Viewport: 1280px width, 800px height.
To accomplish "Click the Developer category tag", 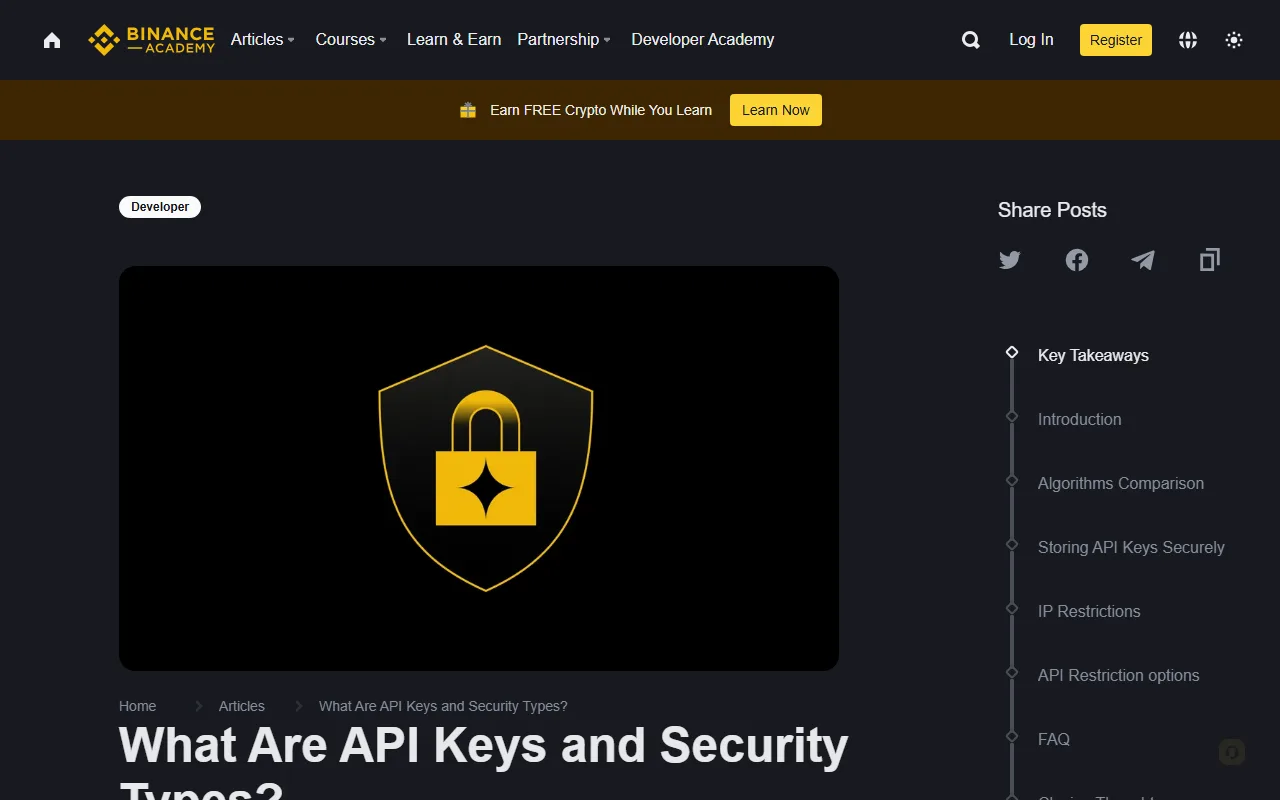I will point(160,207).
